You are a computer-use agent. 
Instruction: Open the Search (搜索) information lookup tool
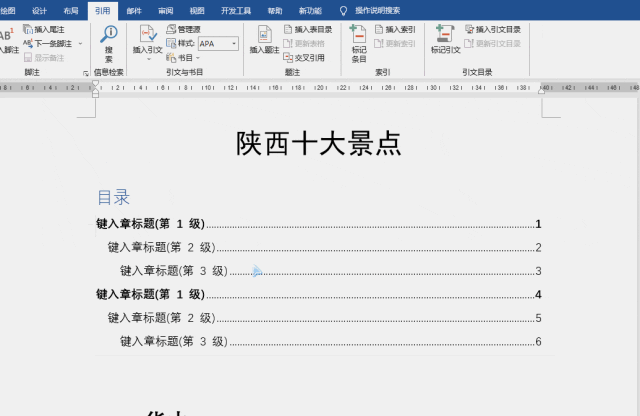[109, 42]
